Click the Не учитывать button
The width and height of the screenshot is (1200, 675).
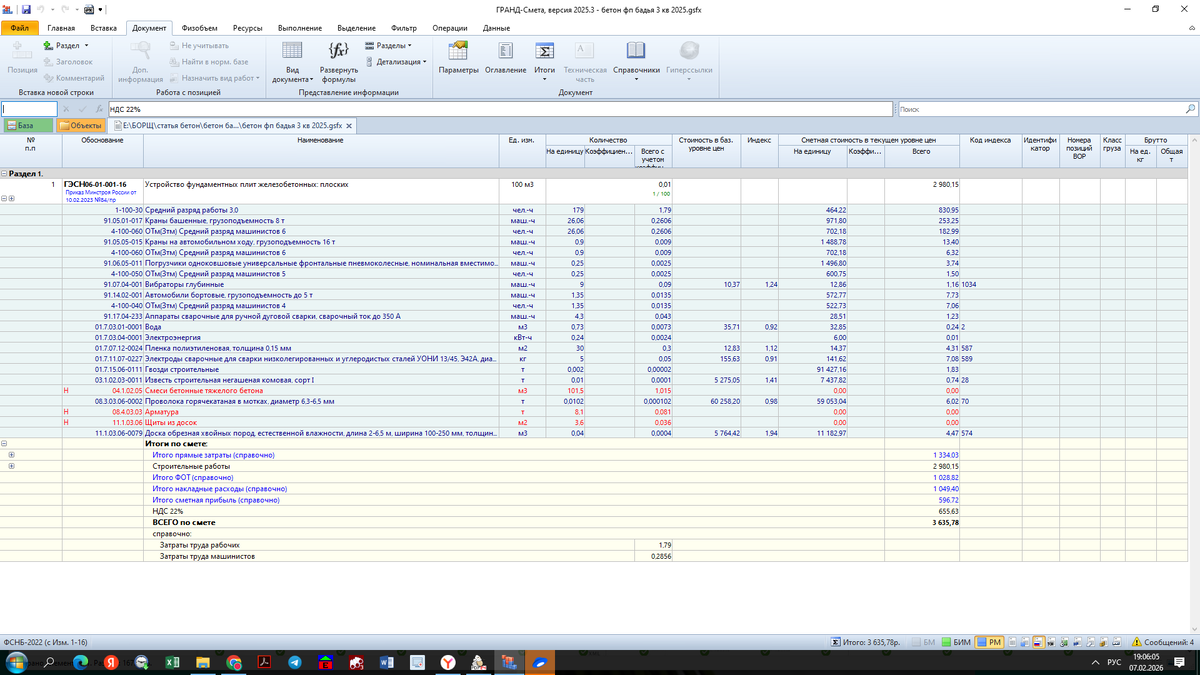tap(198, 46)
